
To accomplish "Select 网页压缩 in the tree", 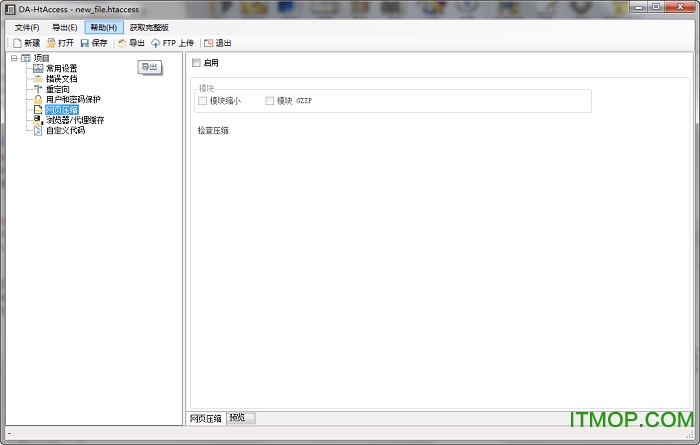I will (62, 110).
